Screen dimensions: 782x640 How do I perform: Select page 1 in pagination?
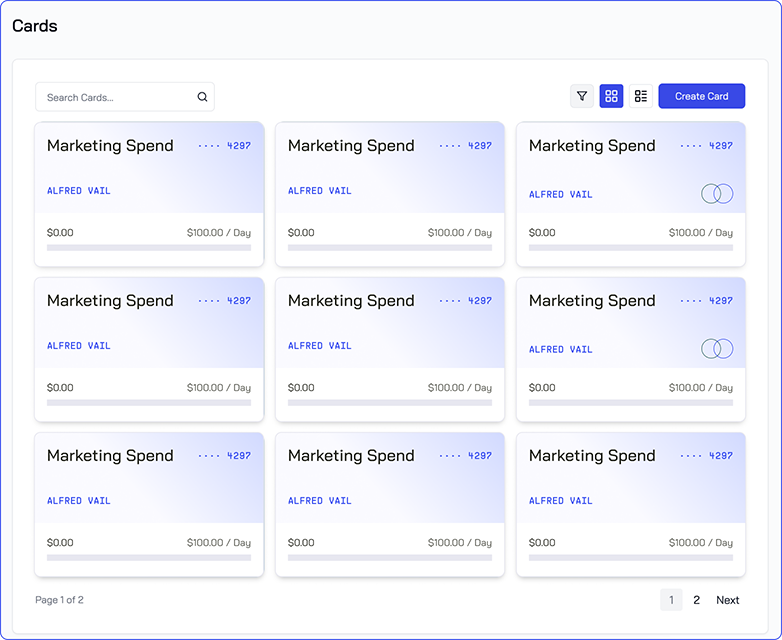click(671, 600)
